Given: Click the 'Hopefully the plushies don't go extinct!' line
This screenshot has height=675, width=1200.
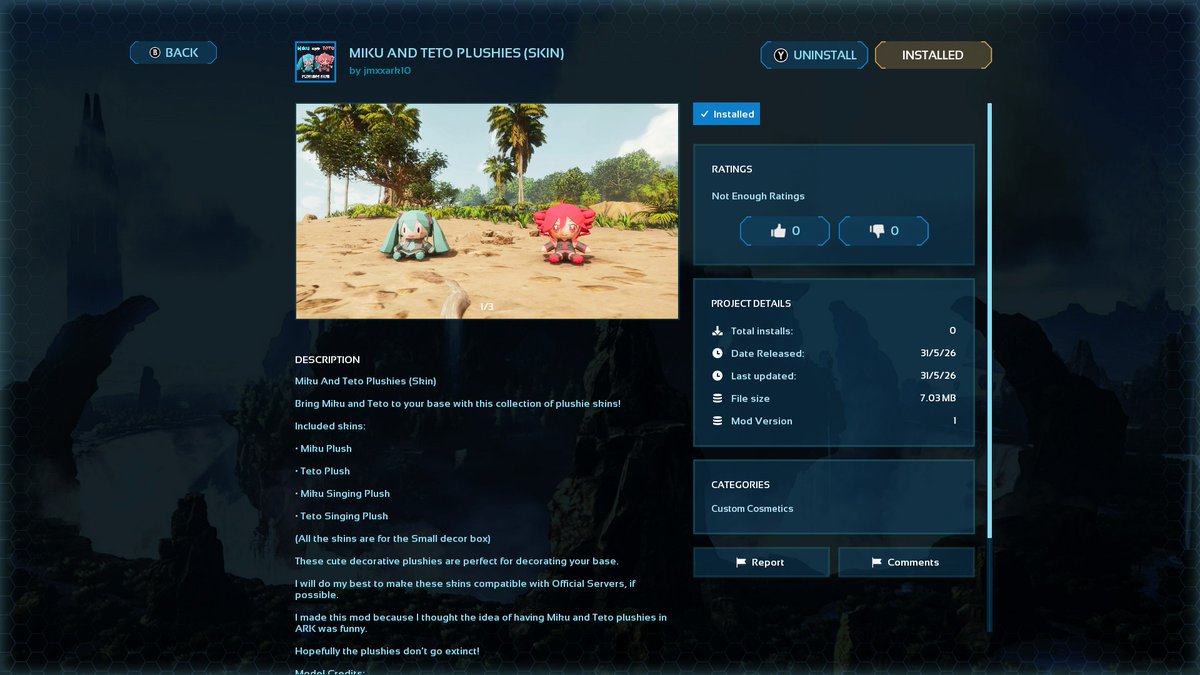Looking at the screenshot, I should 387,651.
